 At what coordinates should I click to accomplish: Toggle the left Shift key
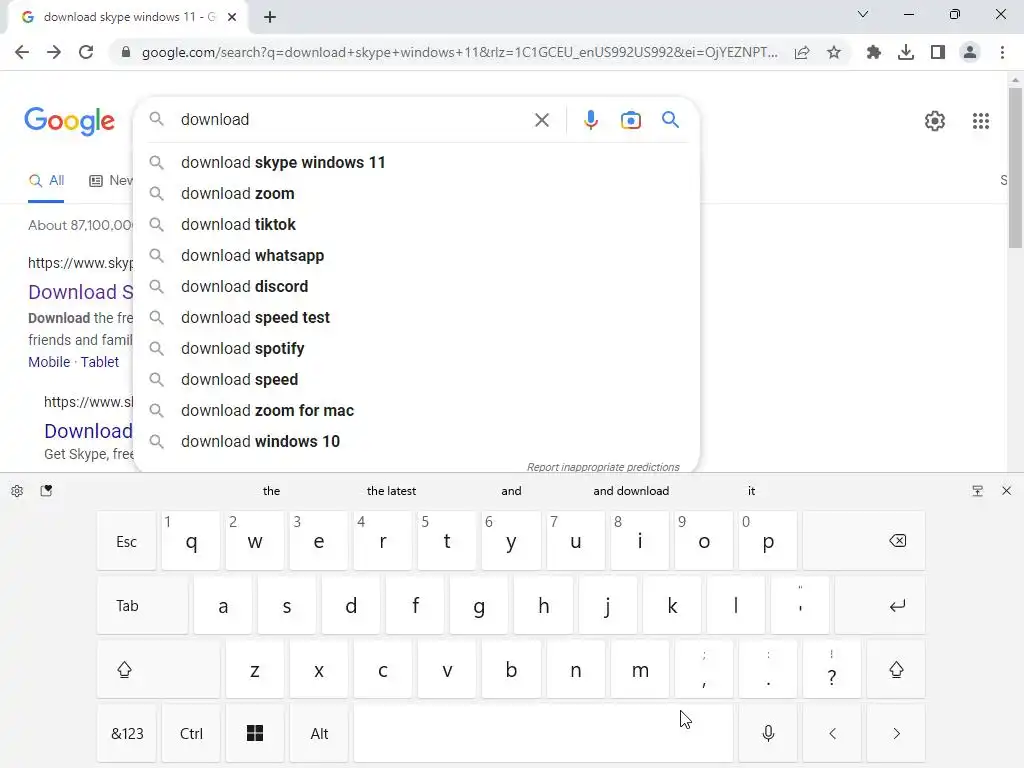pos(158,669)
